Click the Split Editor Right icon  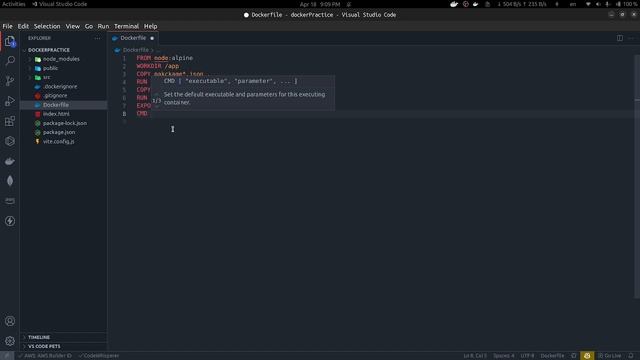620,38
